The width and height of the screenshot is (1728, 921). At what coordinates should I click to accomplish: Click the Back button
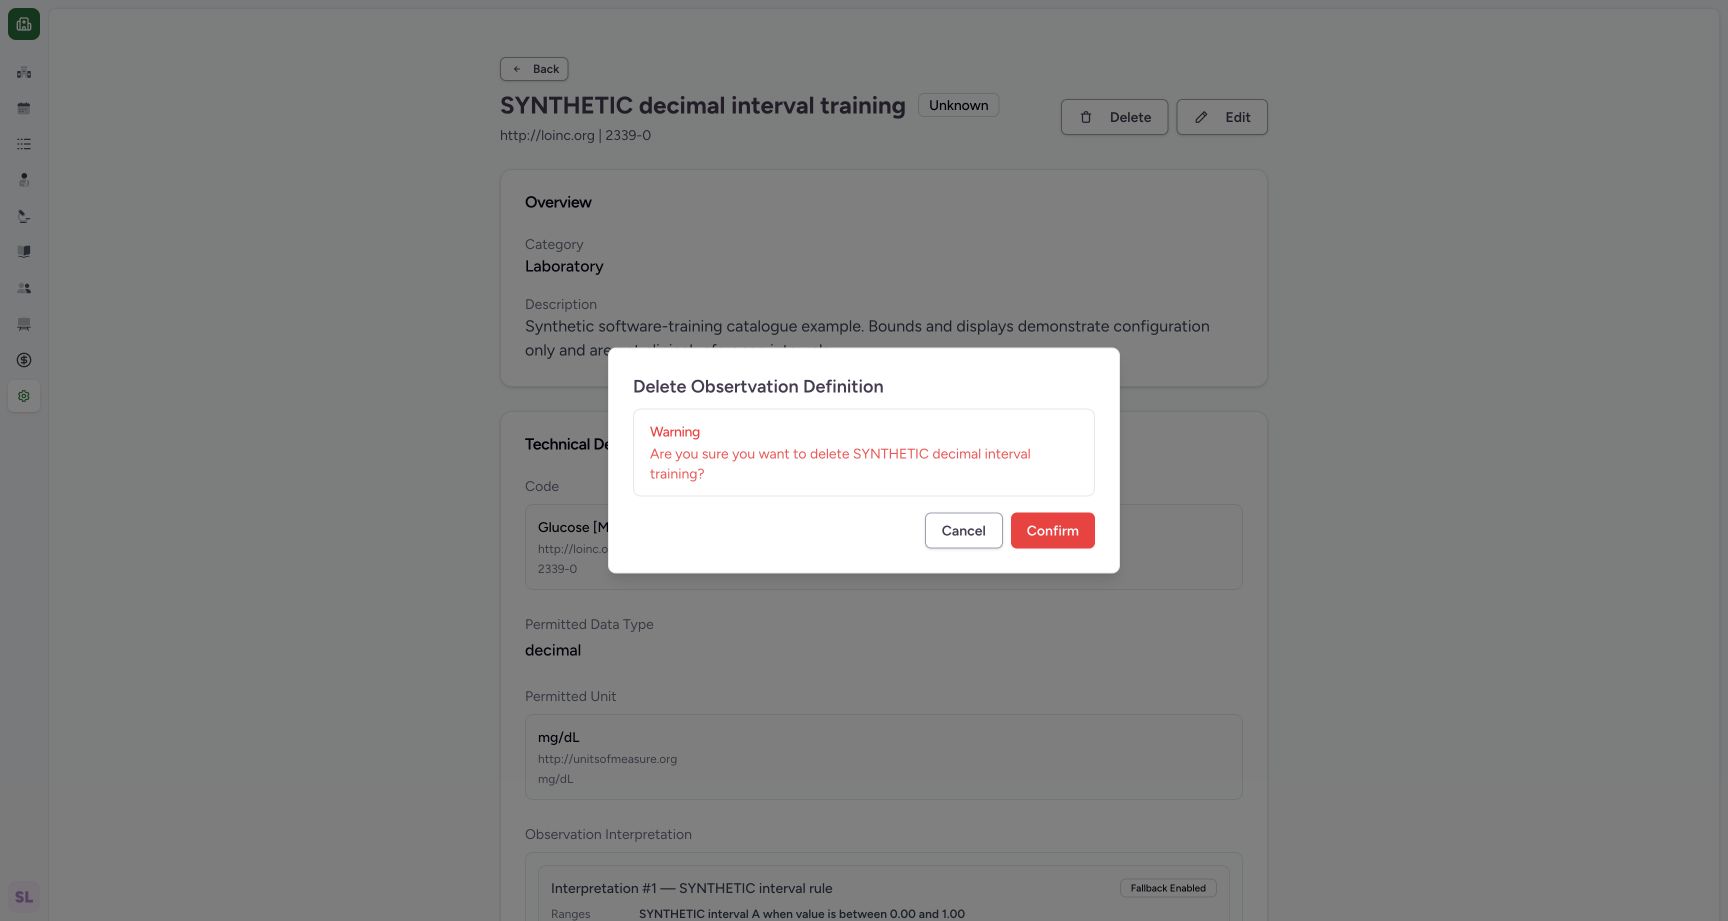[534, 69]
